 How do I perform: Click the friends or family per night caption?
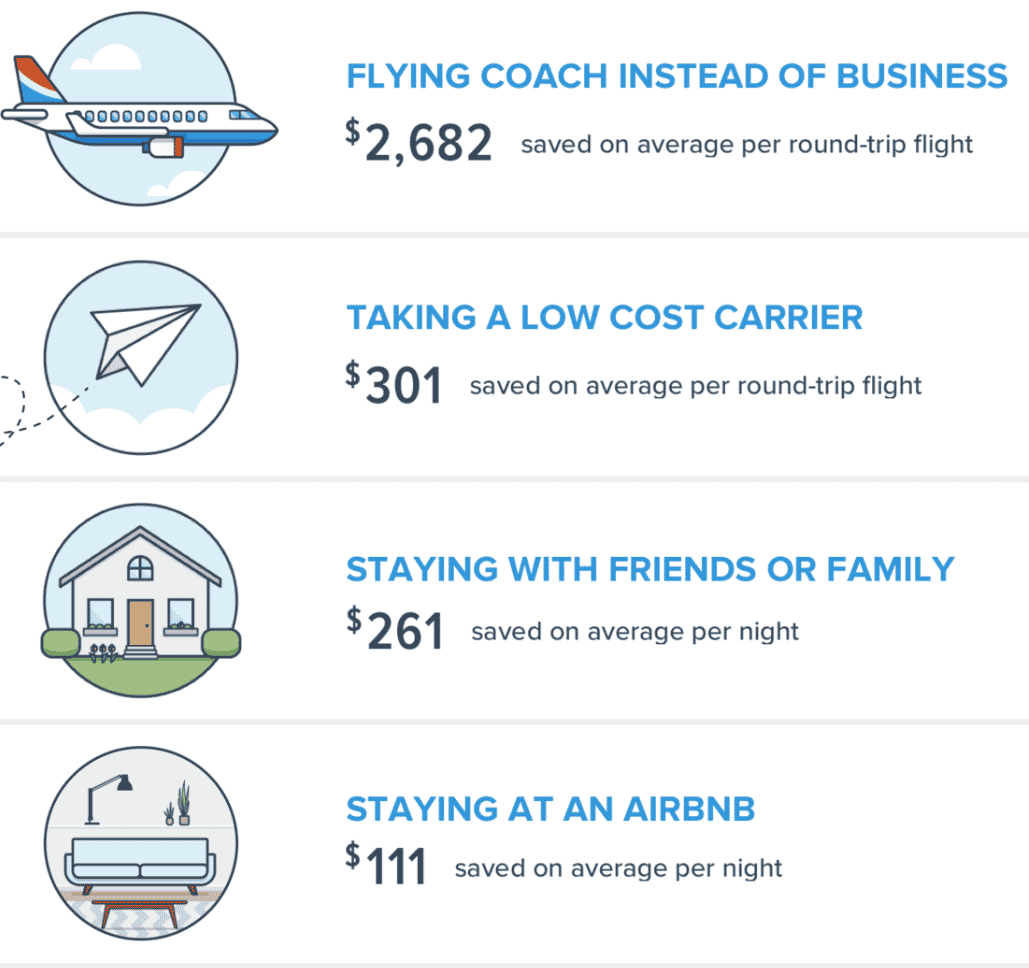[x=635, y=632]
